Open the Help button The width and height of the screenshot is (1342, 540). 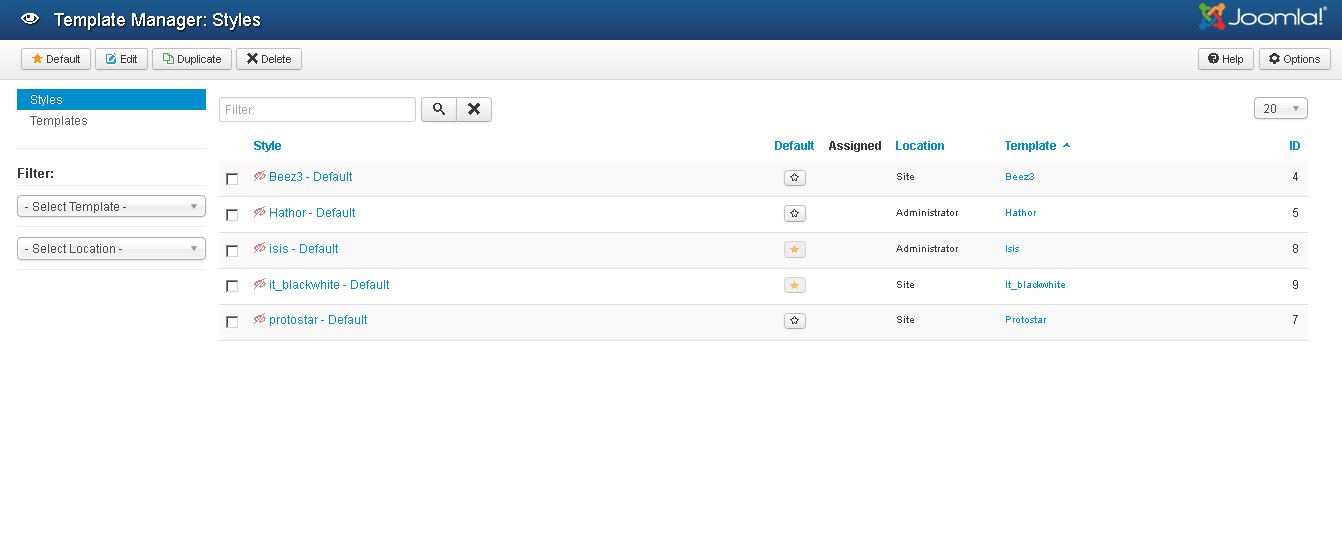tap(1226, 59)
